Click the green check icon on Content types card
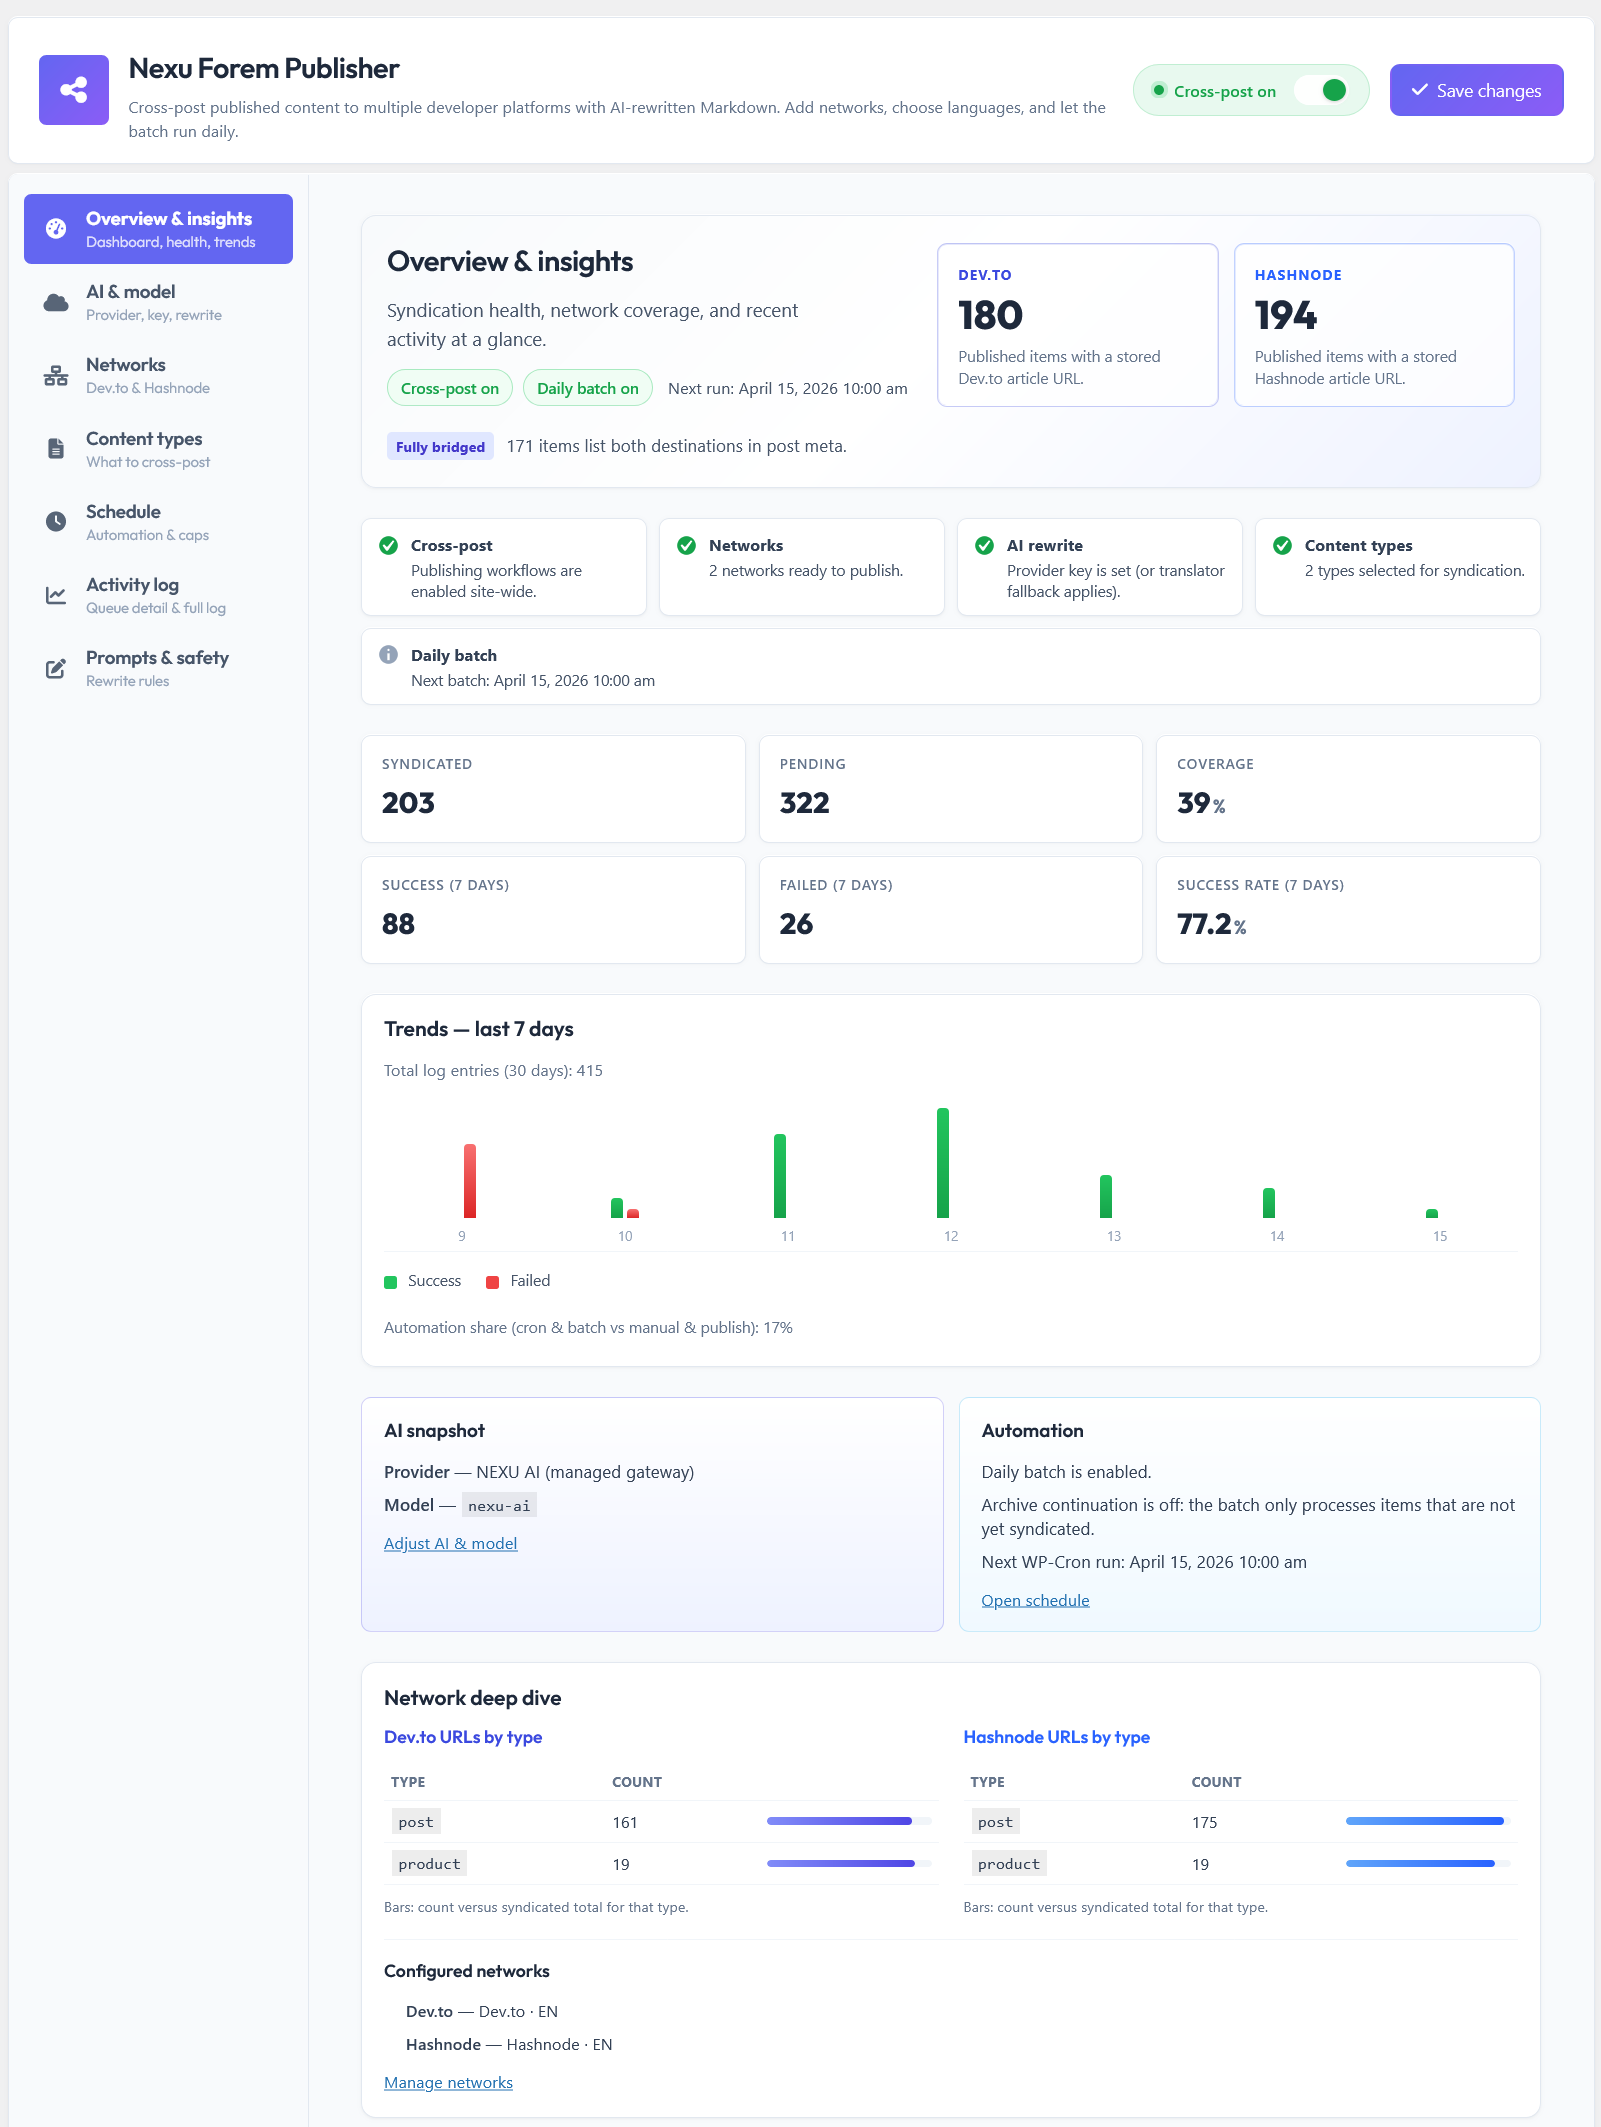The image size is (1601, 2127). pyautogui.click(x=1283, y=545)
